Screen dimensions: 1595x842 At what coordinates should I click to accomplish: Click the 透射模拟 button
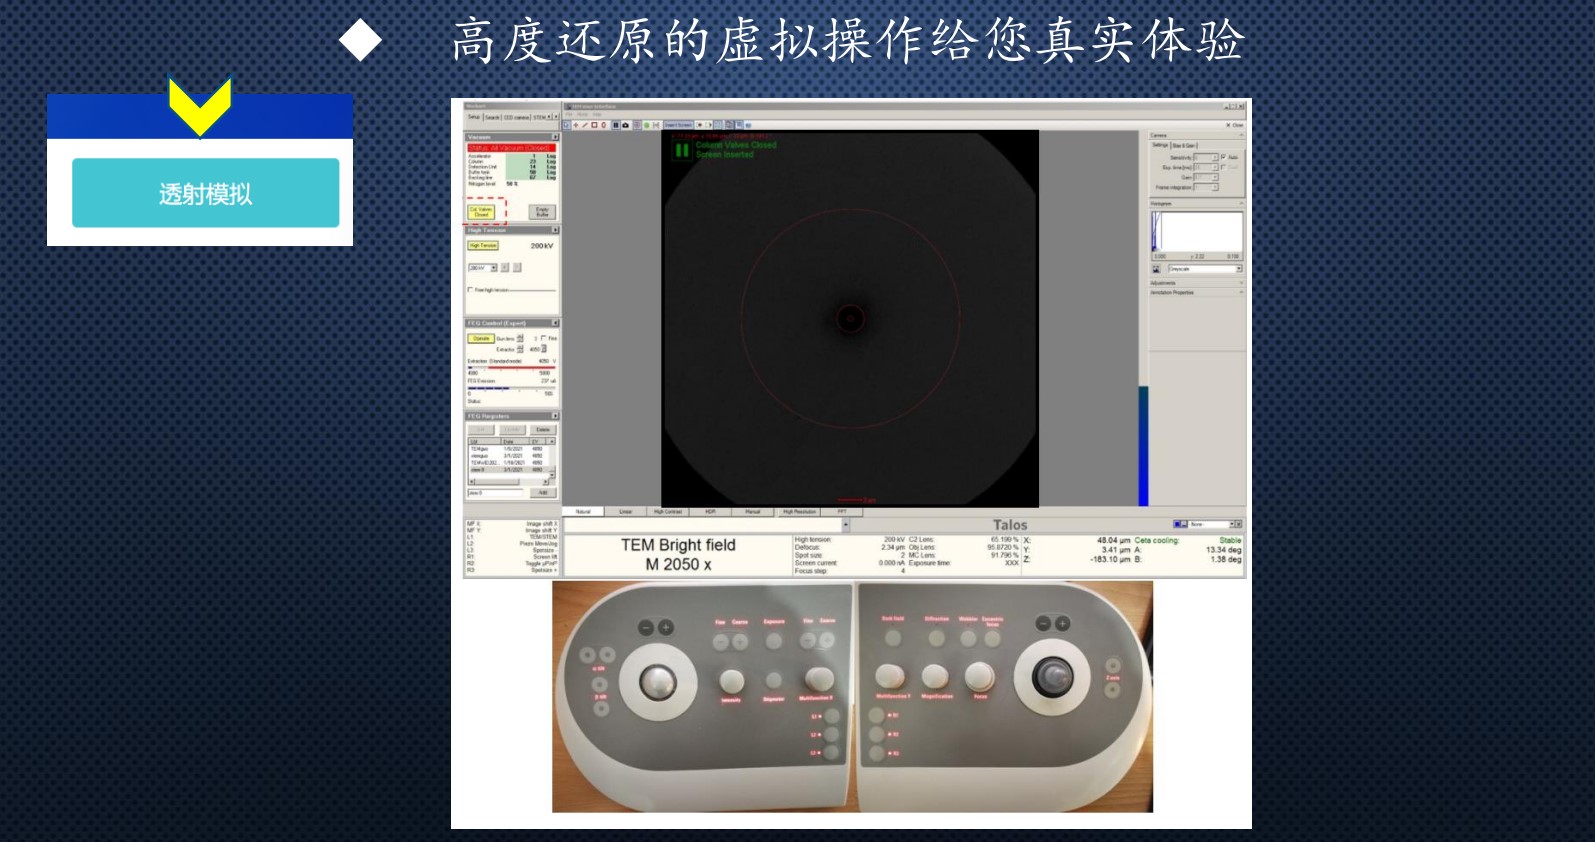point(205,193)
